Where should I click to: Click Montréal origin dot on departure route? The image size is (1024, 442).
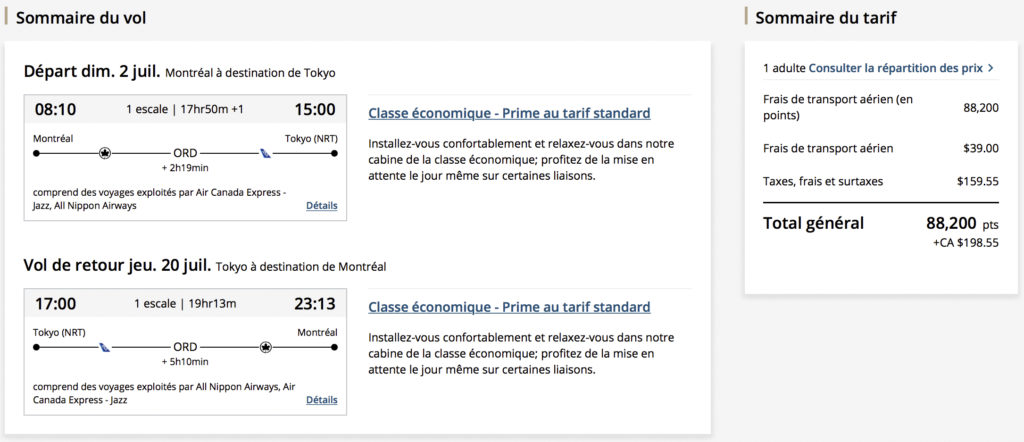click(x=36, y=153)
